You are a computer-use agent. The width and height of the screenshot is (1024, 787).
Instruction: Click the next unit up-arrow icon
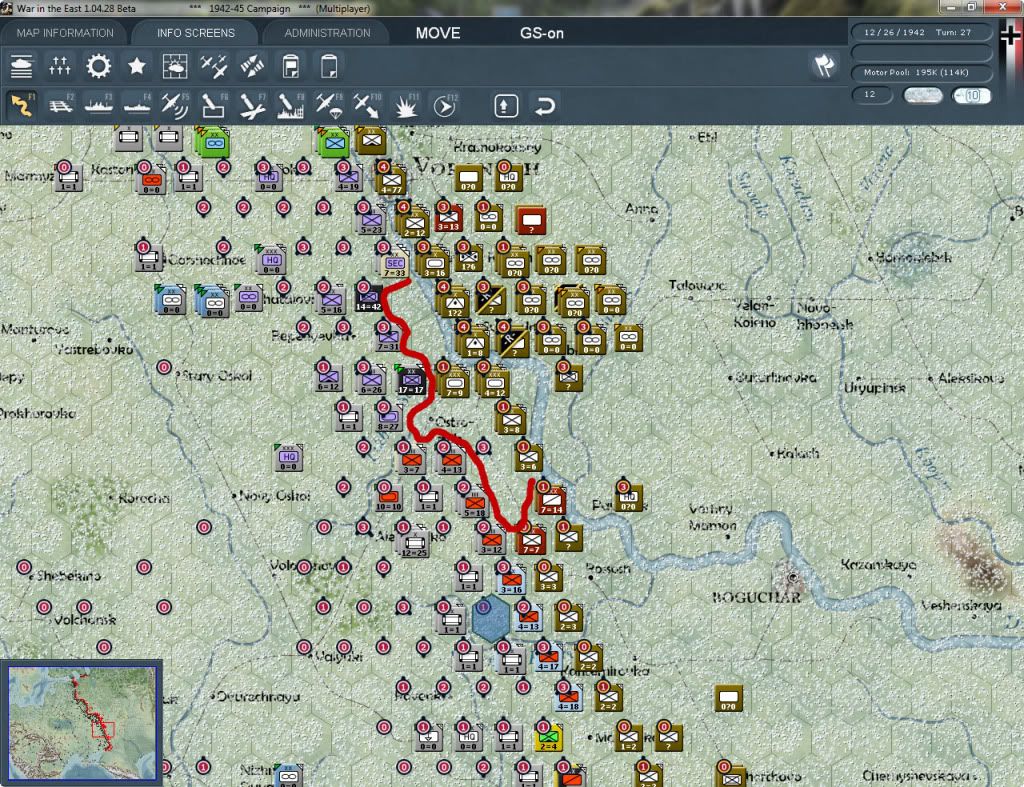pyautogui.click(x=506, y=106)
